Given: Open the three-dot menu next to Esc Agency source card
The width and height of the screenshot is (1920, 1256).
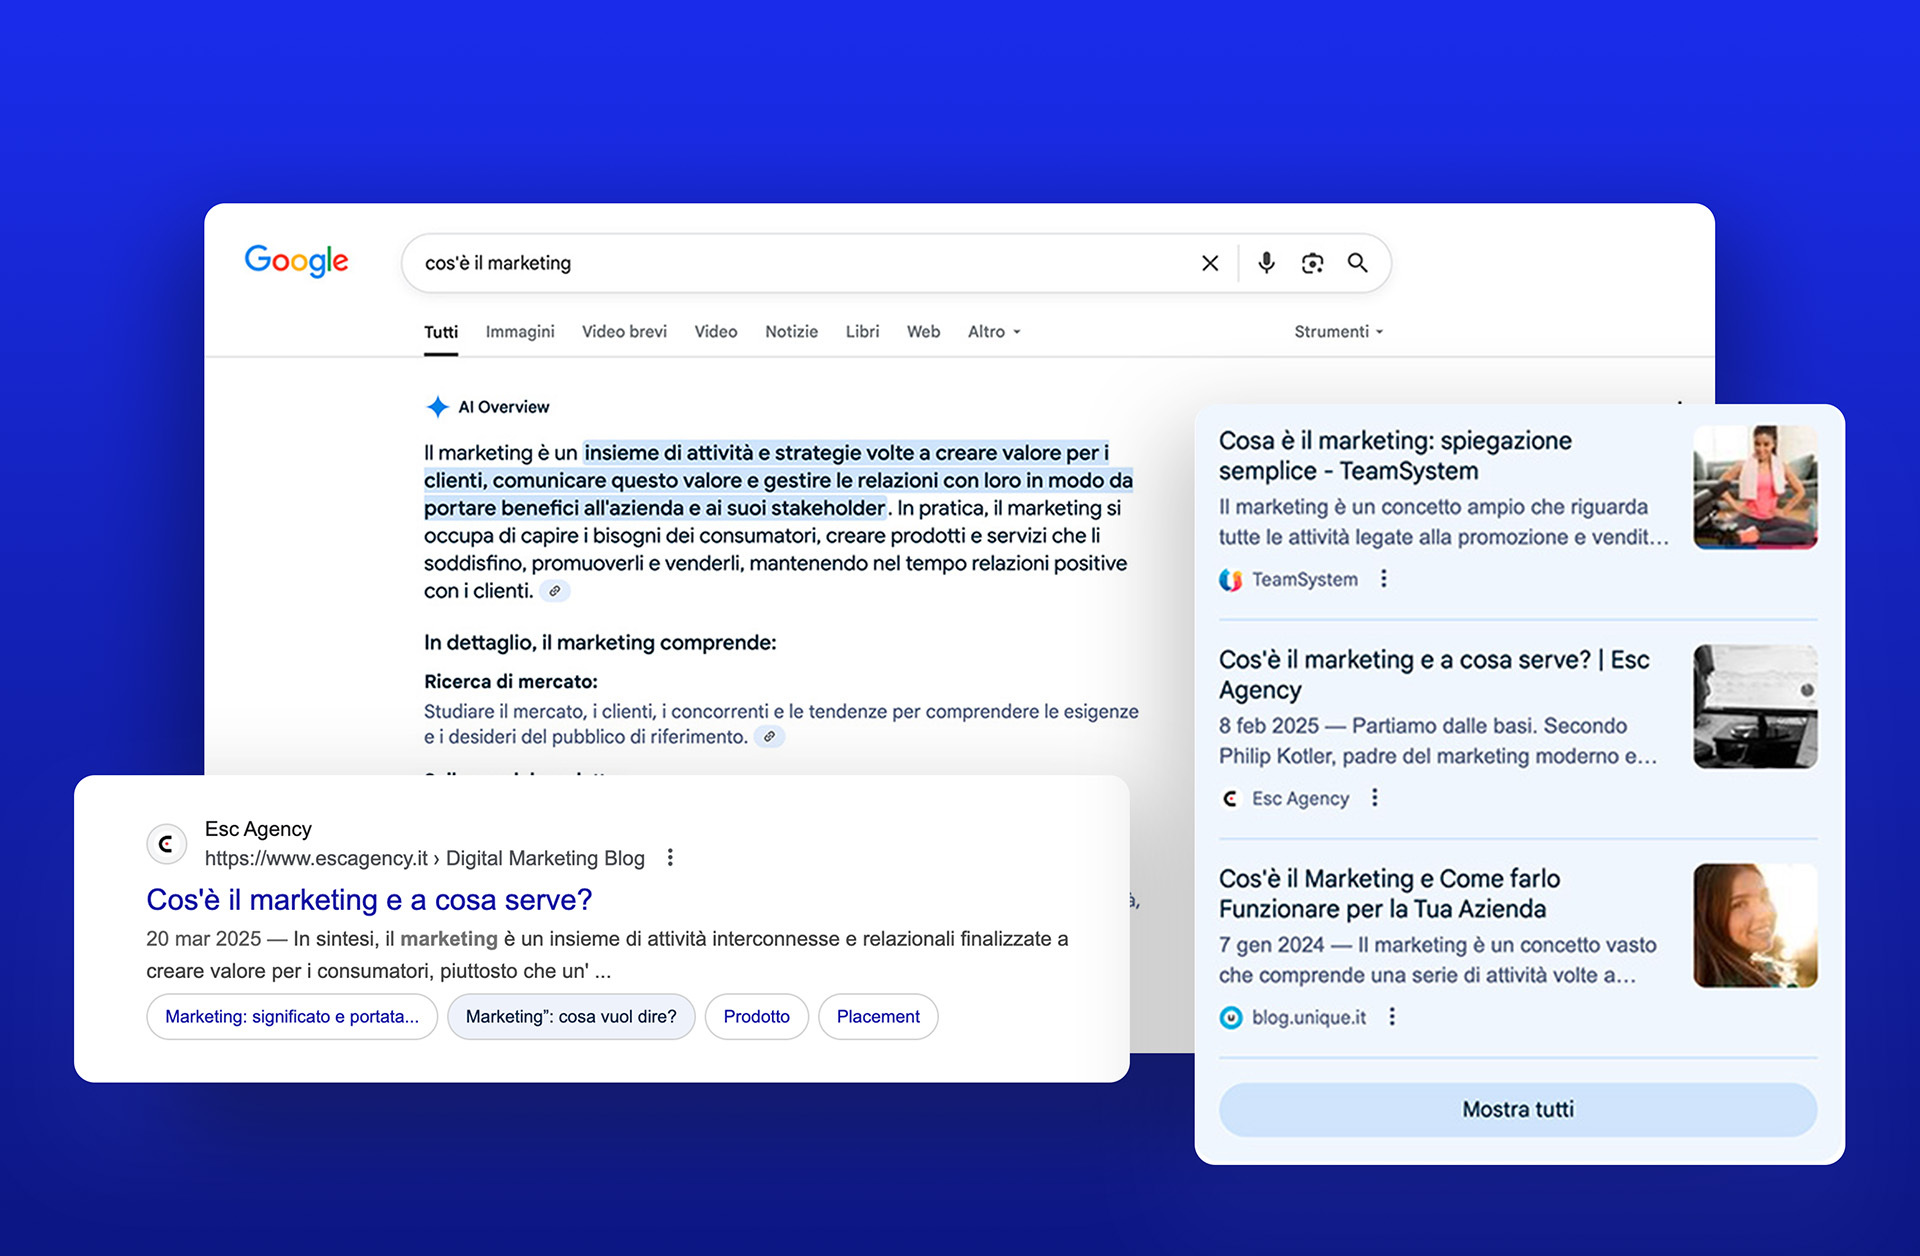Looking at the screenshot, I should pos(1375,798).
